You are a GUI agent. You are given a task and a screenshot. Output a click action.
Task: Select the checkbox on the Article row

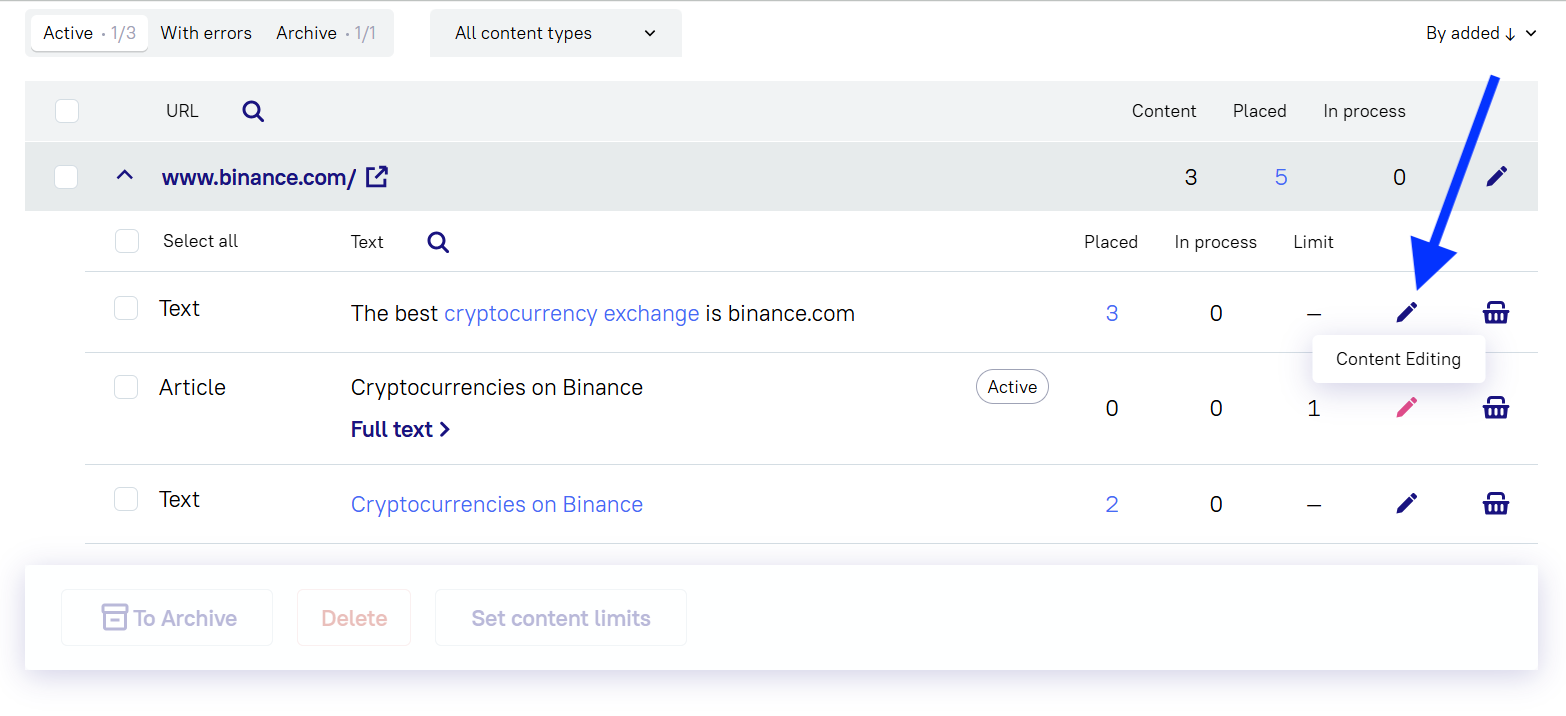126,387
